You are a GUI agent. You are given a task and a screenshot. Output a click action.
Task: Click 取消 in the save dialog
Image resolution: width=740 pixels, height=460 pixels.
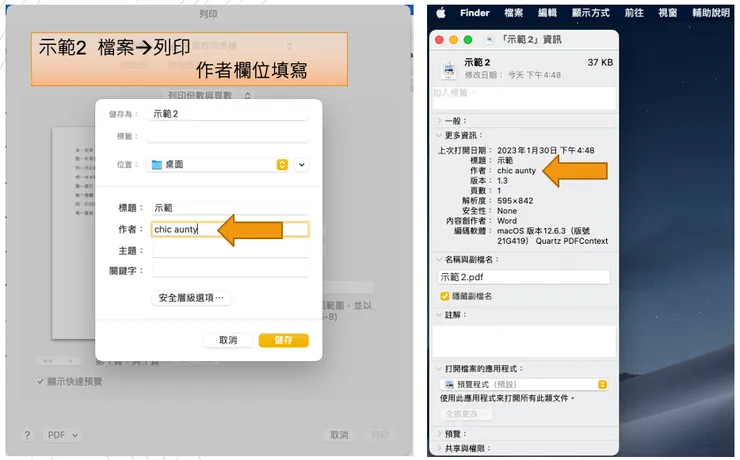228,340
